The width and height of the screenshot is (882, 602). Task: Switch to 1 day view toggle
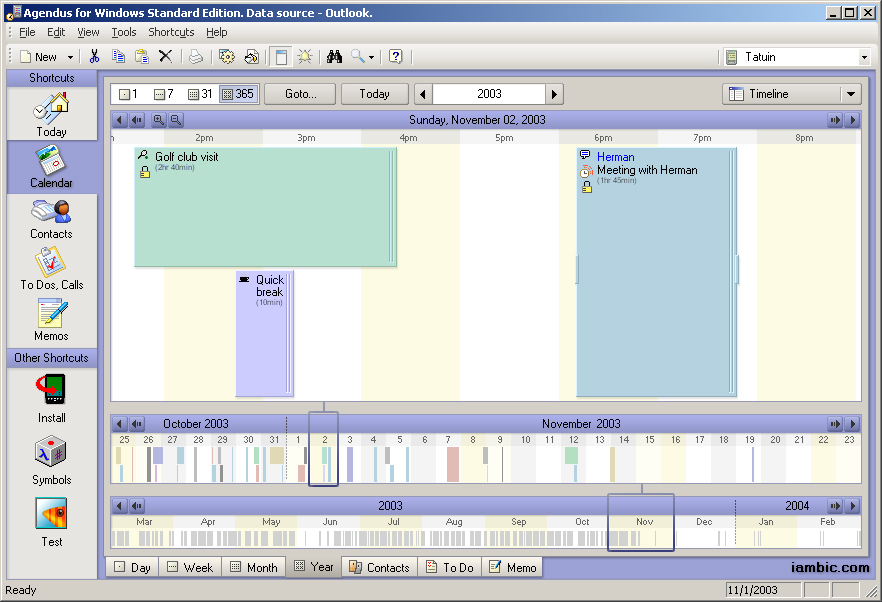coord(128,94)
